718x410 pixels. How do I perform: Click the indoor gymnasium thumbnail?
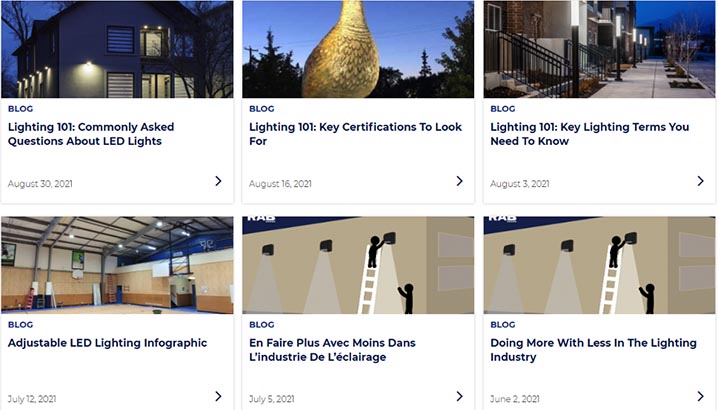pyautogui.click(x=117, y=265)
